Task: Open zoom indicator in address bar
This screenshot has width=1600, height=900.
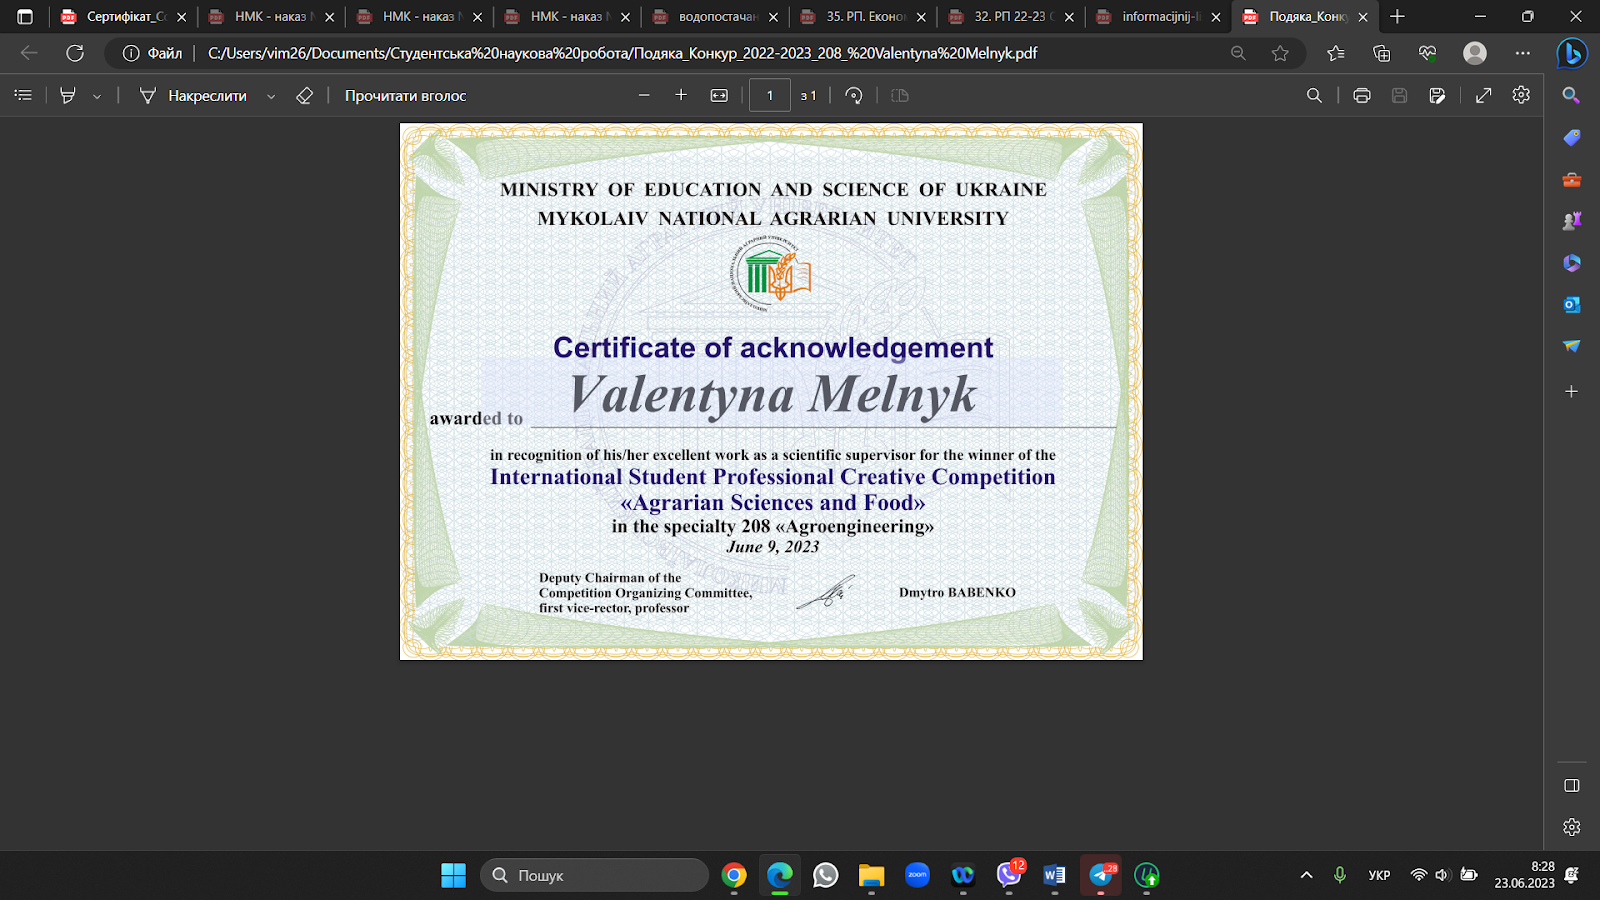Action: 1238,53
